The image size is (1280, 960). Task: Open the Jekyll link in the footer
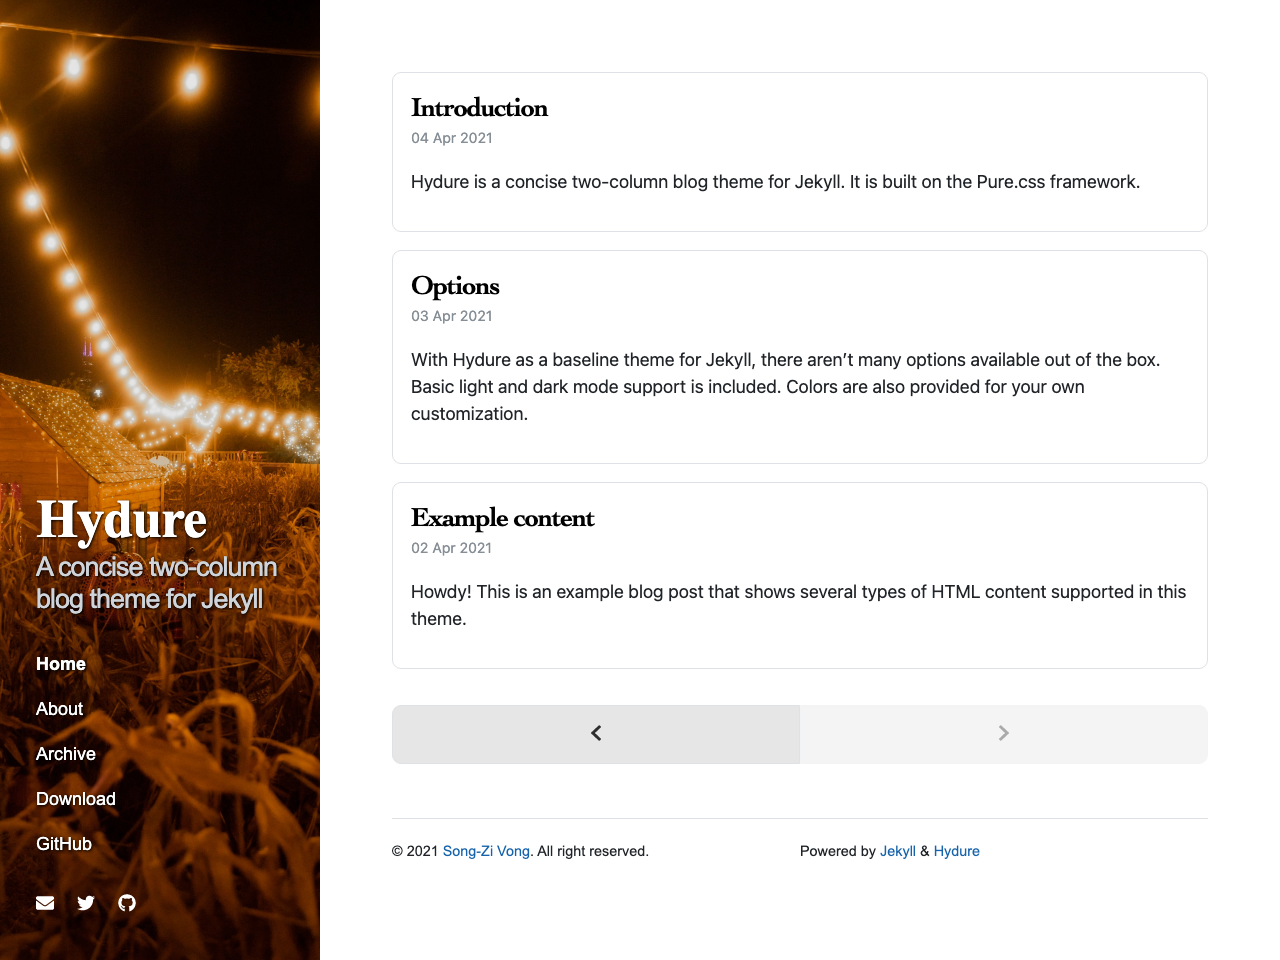[897, 851]
